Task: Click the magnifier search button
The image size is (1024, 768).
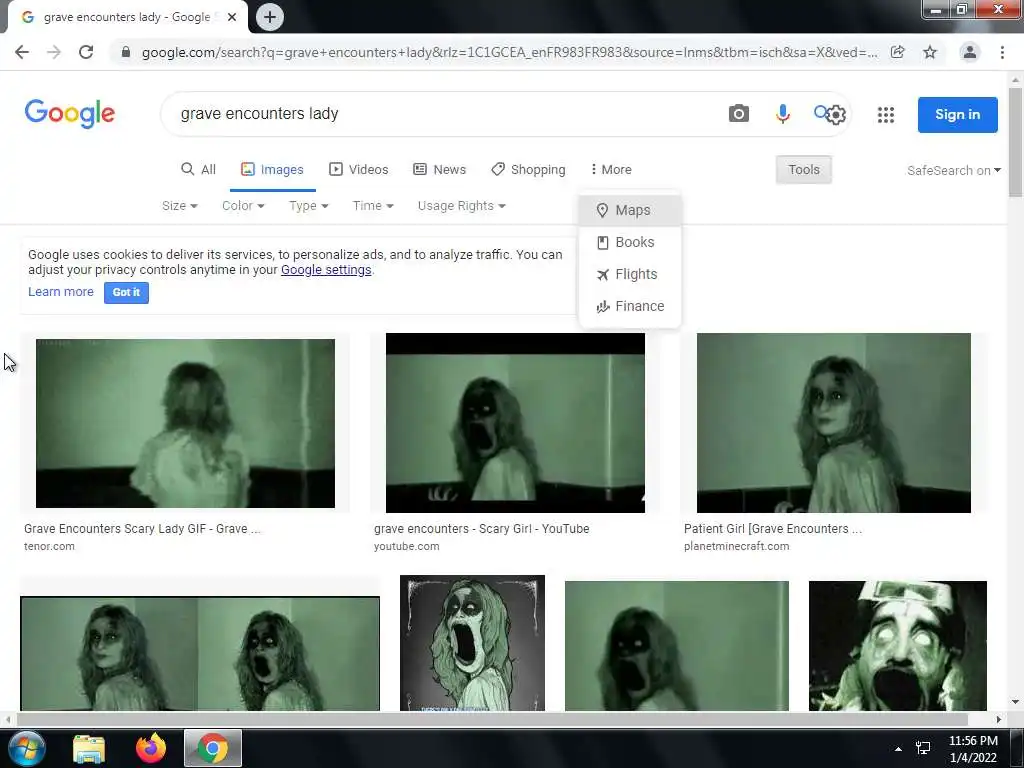Action: pyautogui.click(x=820, y=112)
